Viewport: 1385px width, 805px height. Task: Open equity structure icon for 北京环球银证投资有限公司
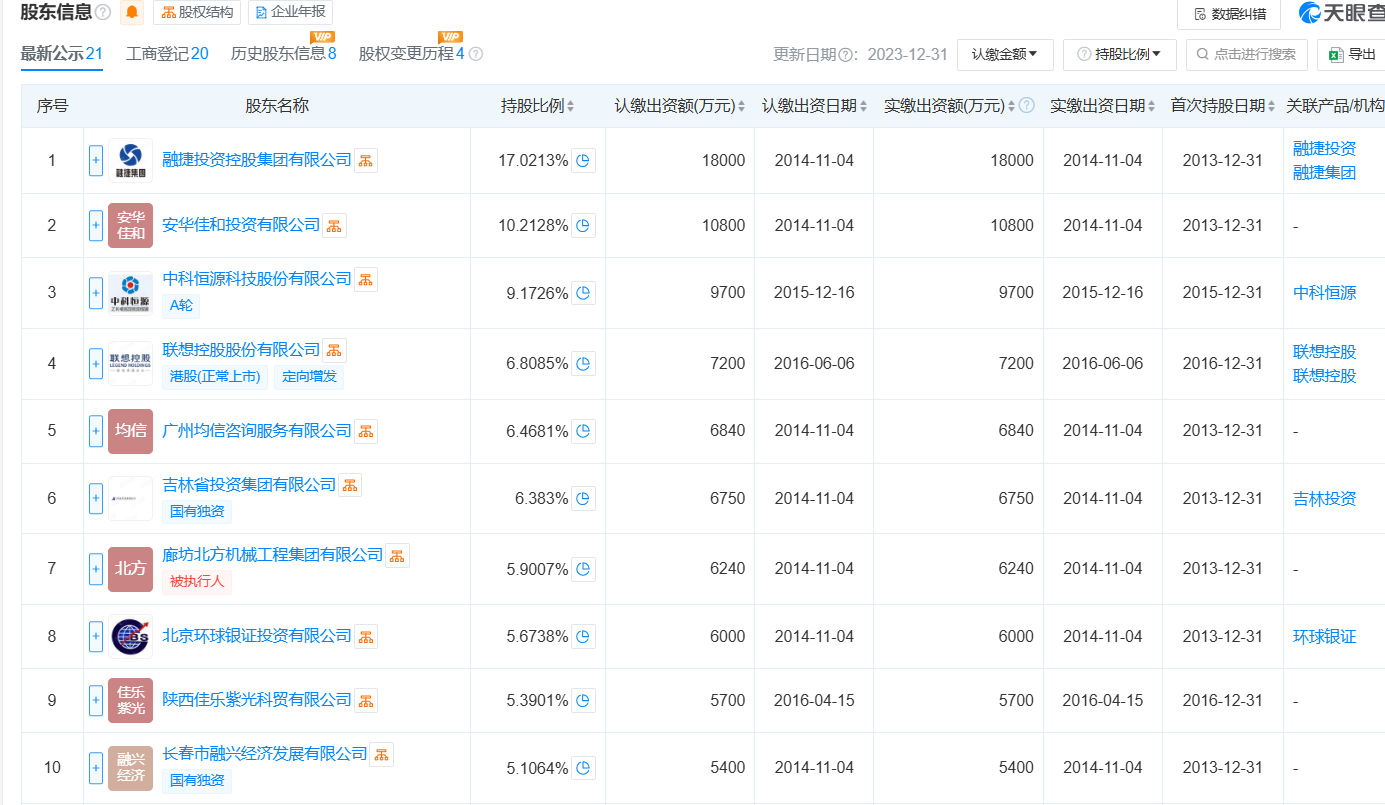coord(366,636)
